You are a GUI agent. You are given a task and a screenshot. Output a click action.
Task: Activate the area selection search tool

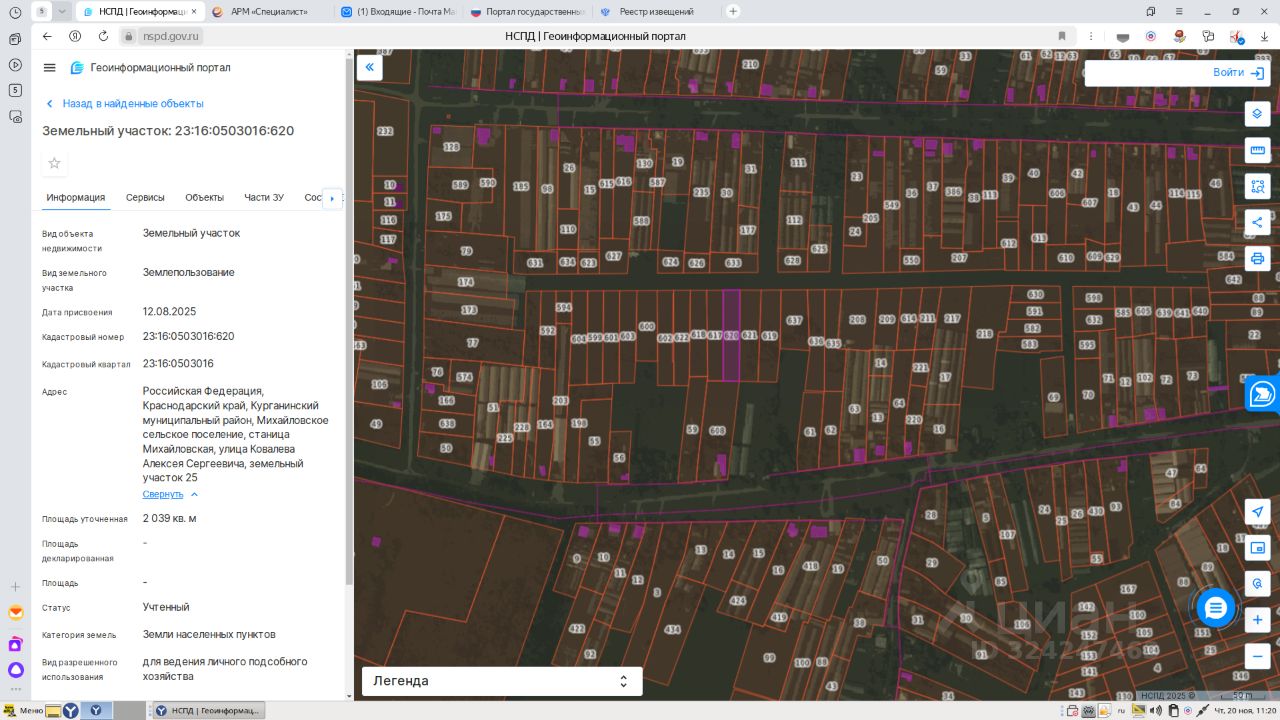1257,186
